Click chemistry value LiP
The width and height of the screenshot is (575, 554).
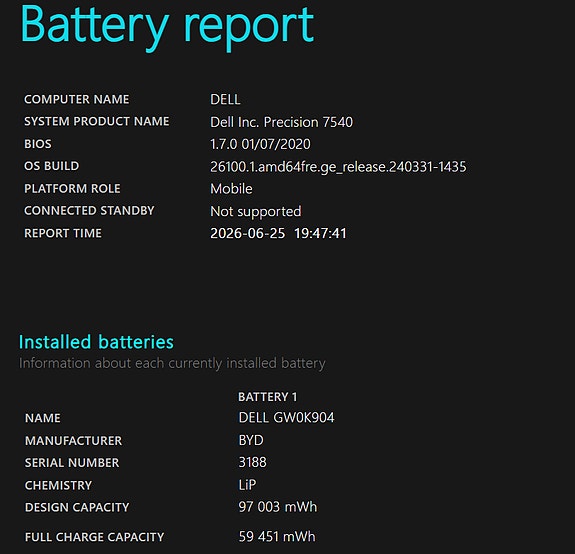(247, 485)
